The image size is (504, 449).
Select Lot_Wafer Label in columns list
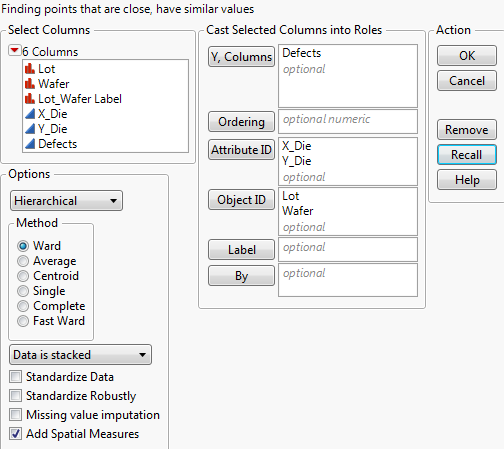[x=80, y=99]
